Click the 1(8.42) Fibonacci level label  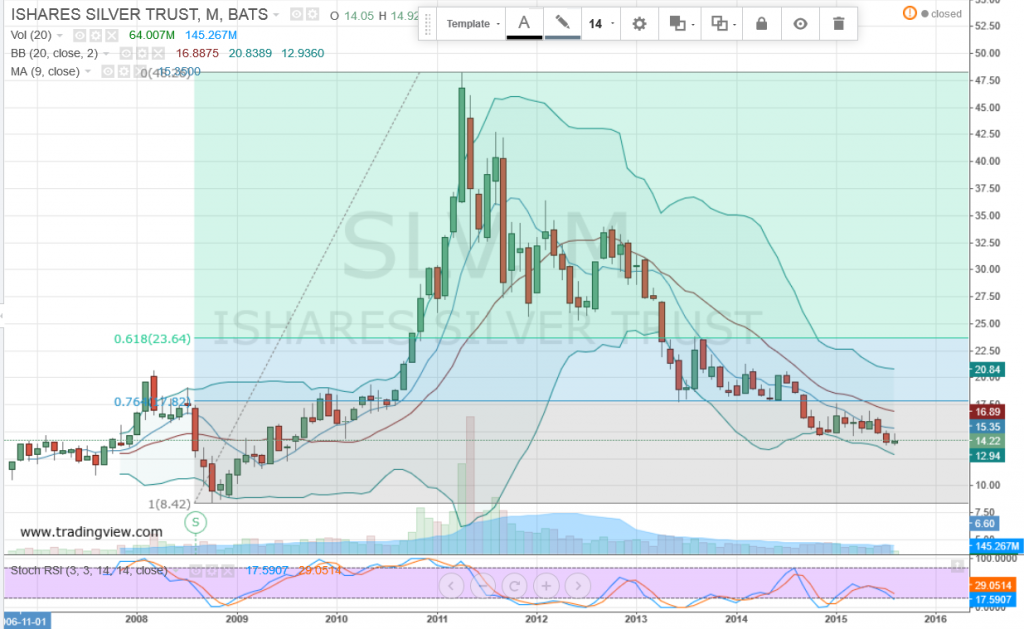pyautogui.click(x=169, y=504)
